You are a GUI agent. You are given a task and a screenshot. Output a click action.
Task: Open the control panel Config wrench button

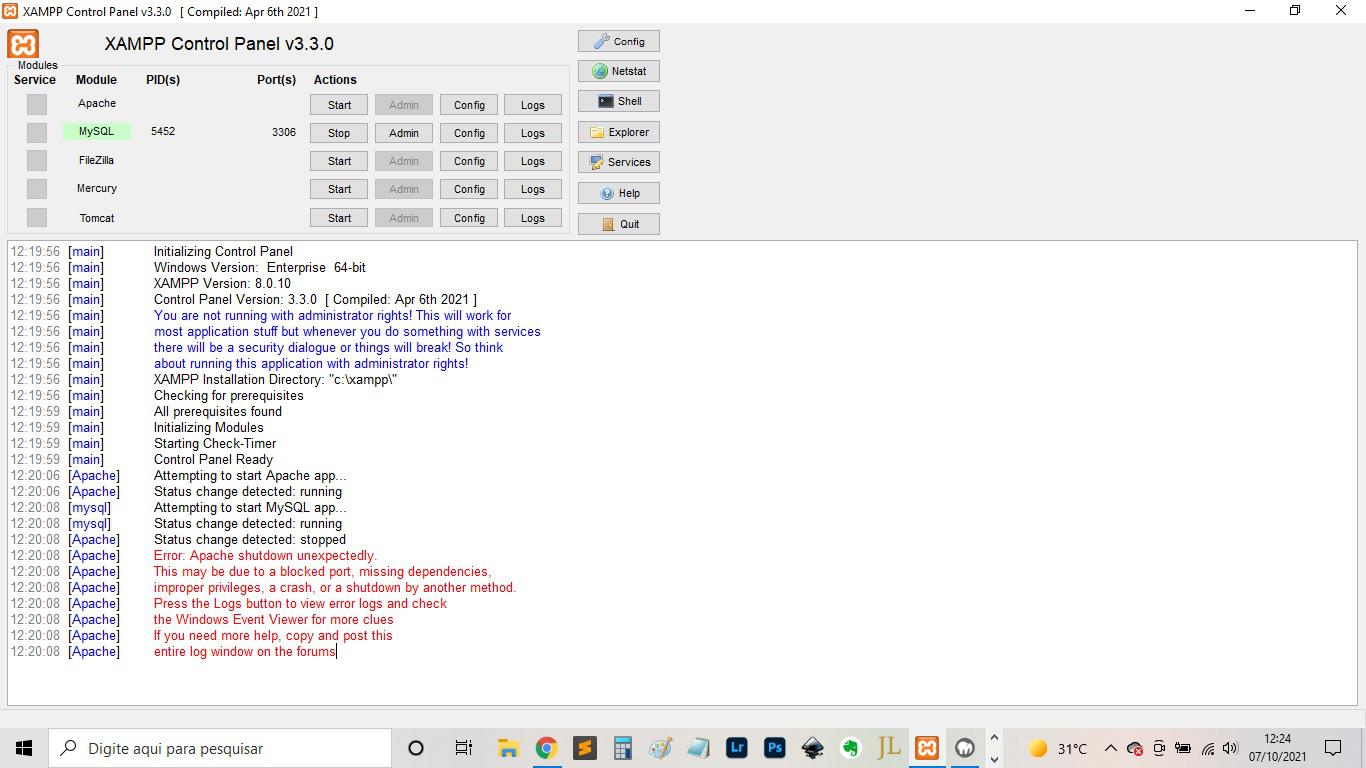619,41
